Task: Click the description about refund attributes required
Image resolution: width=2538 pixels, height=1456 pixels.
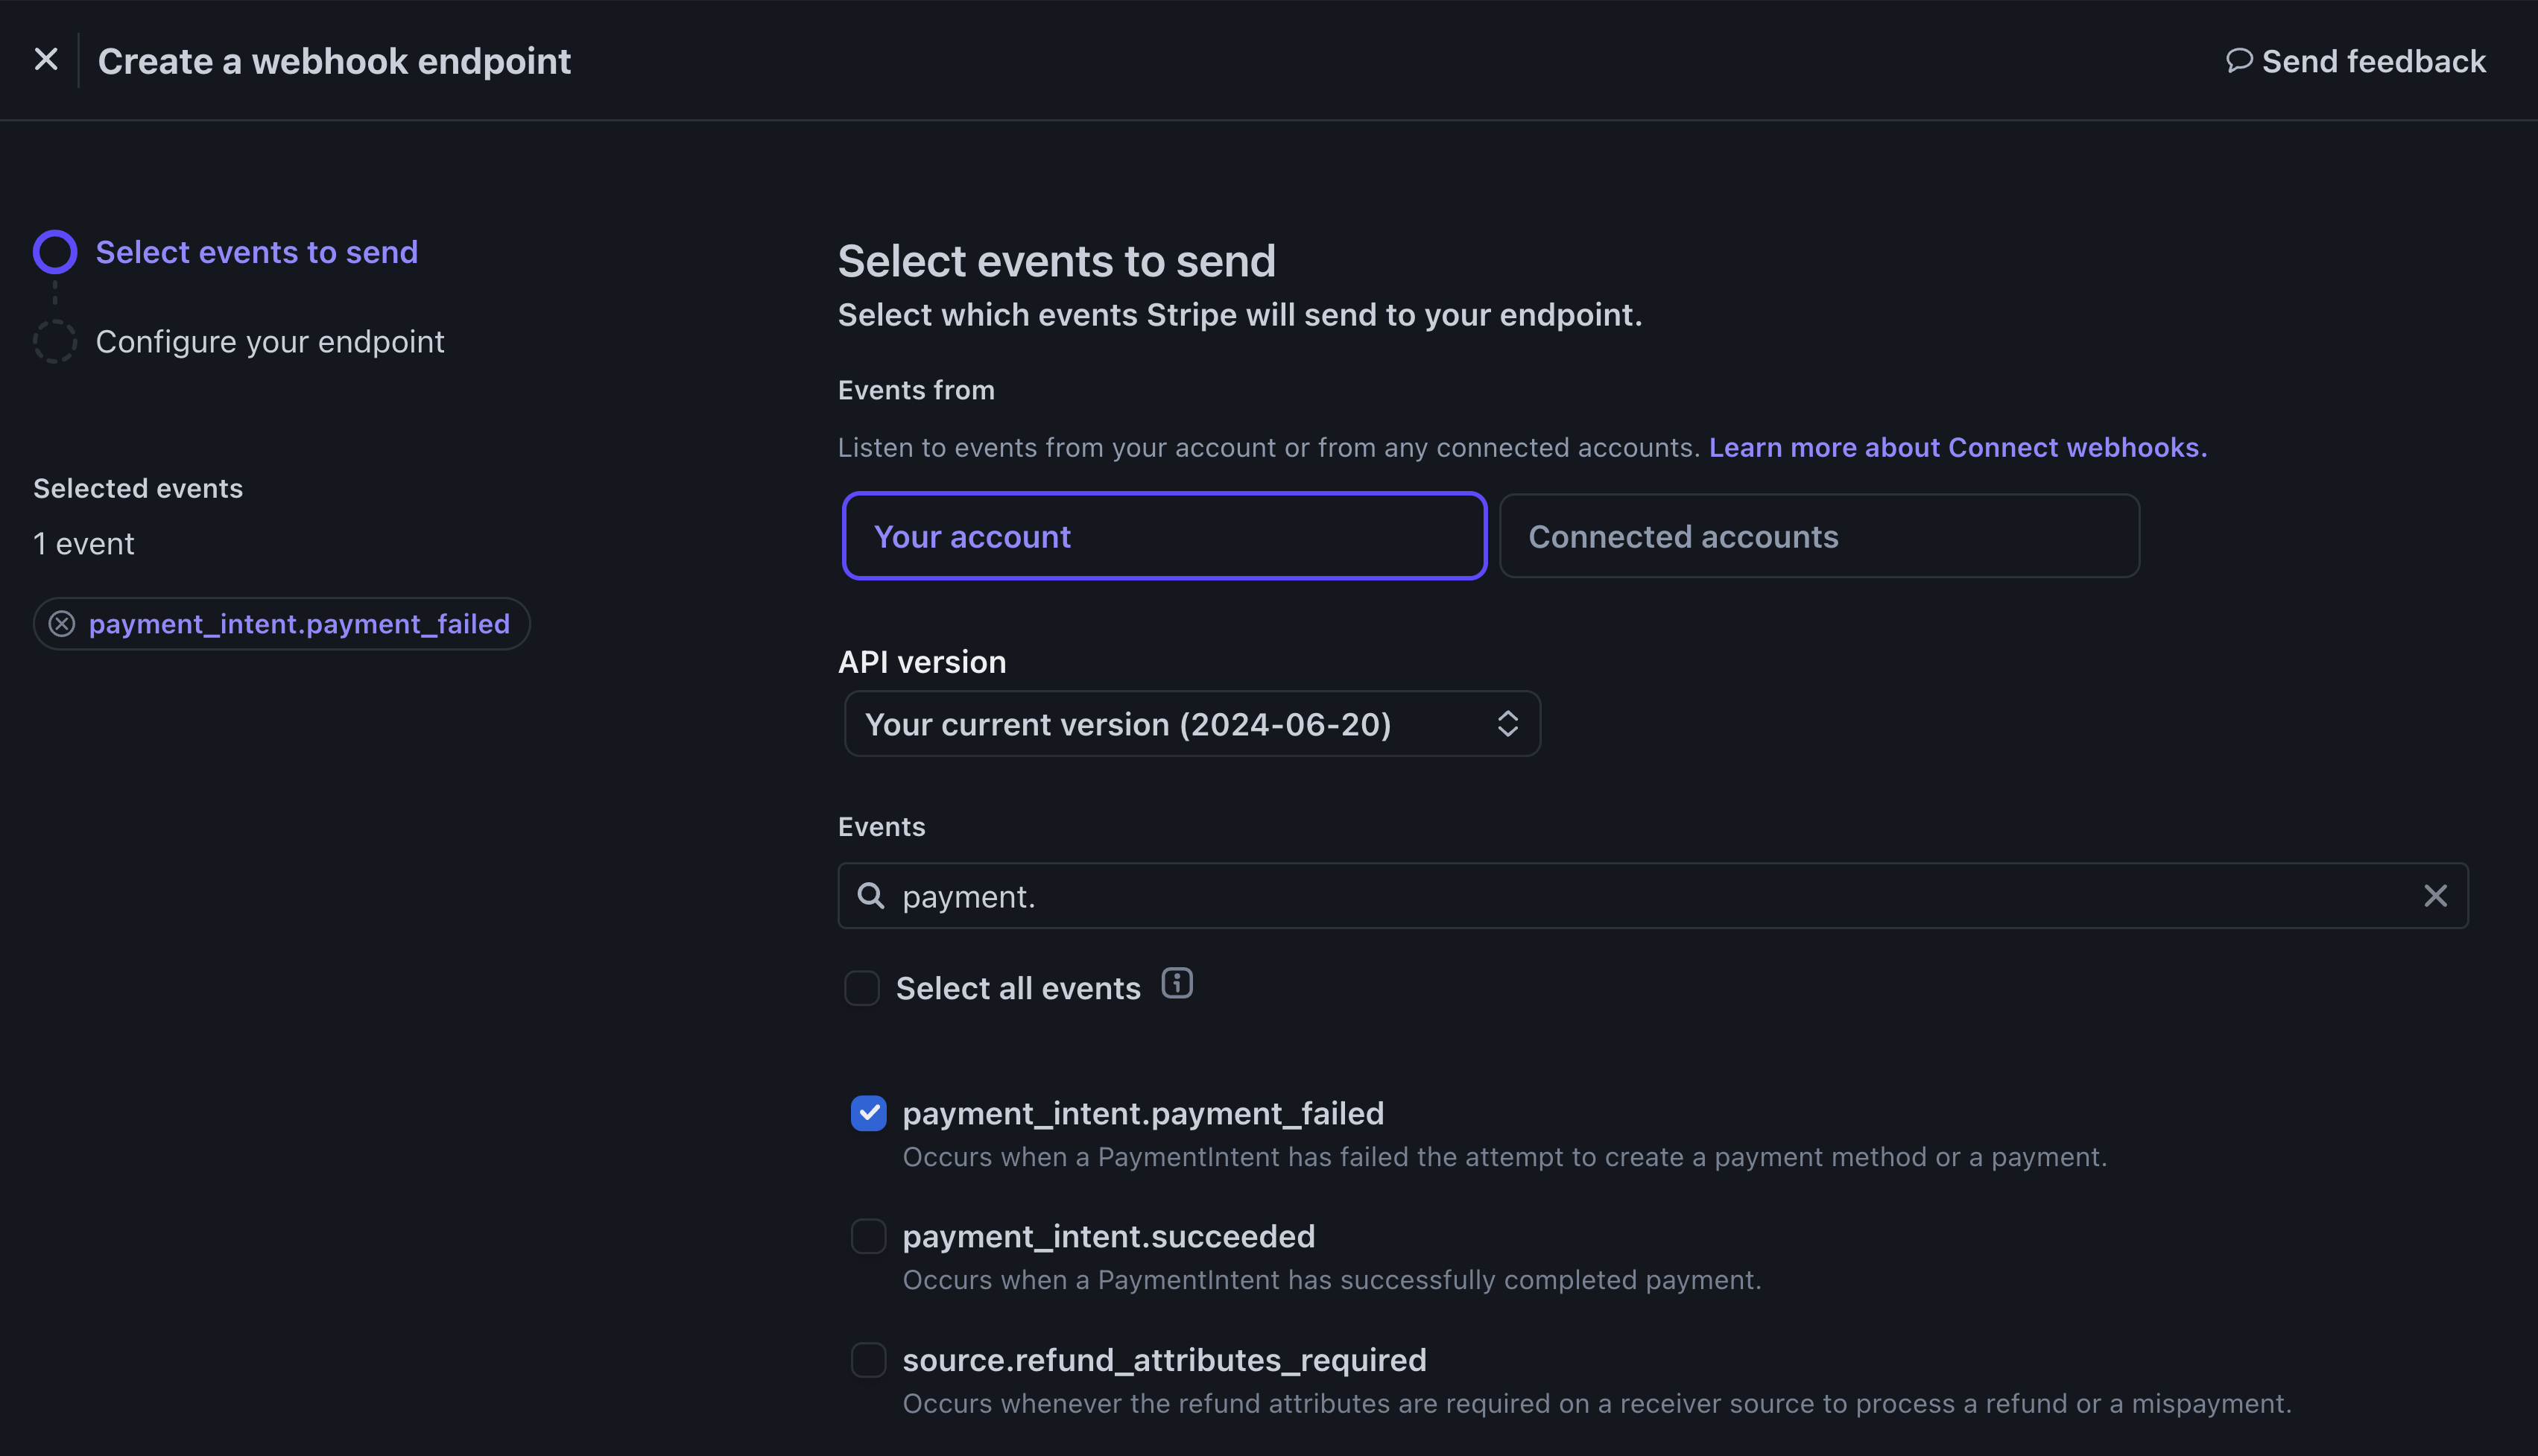Action: click(x=1597, y=1404)
